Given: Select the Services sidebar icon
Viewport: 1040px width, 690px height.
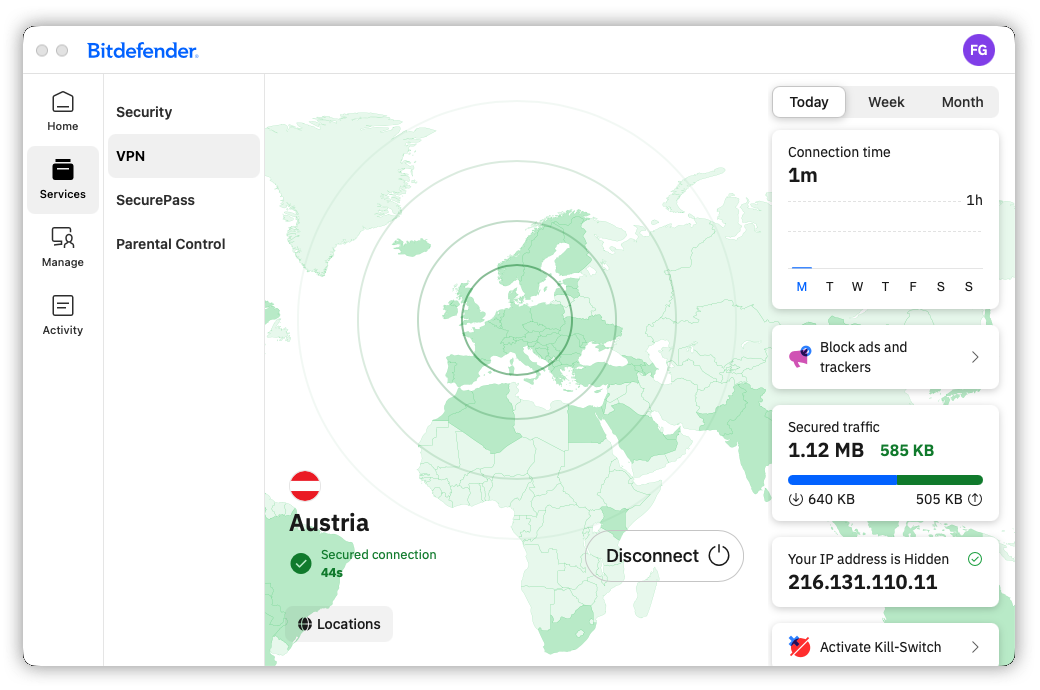Looking at the screenshot, I should point(62,170).
